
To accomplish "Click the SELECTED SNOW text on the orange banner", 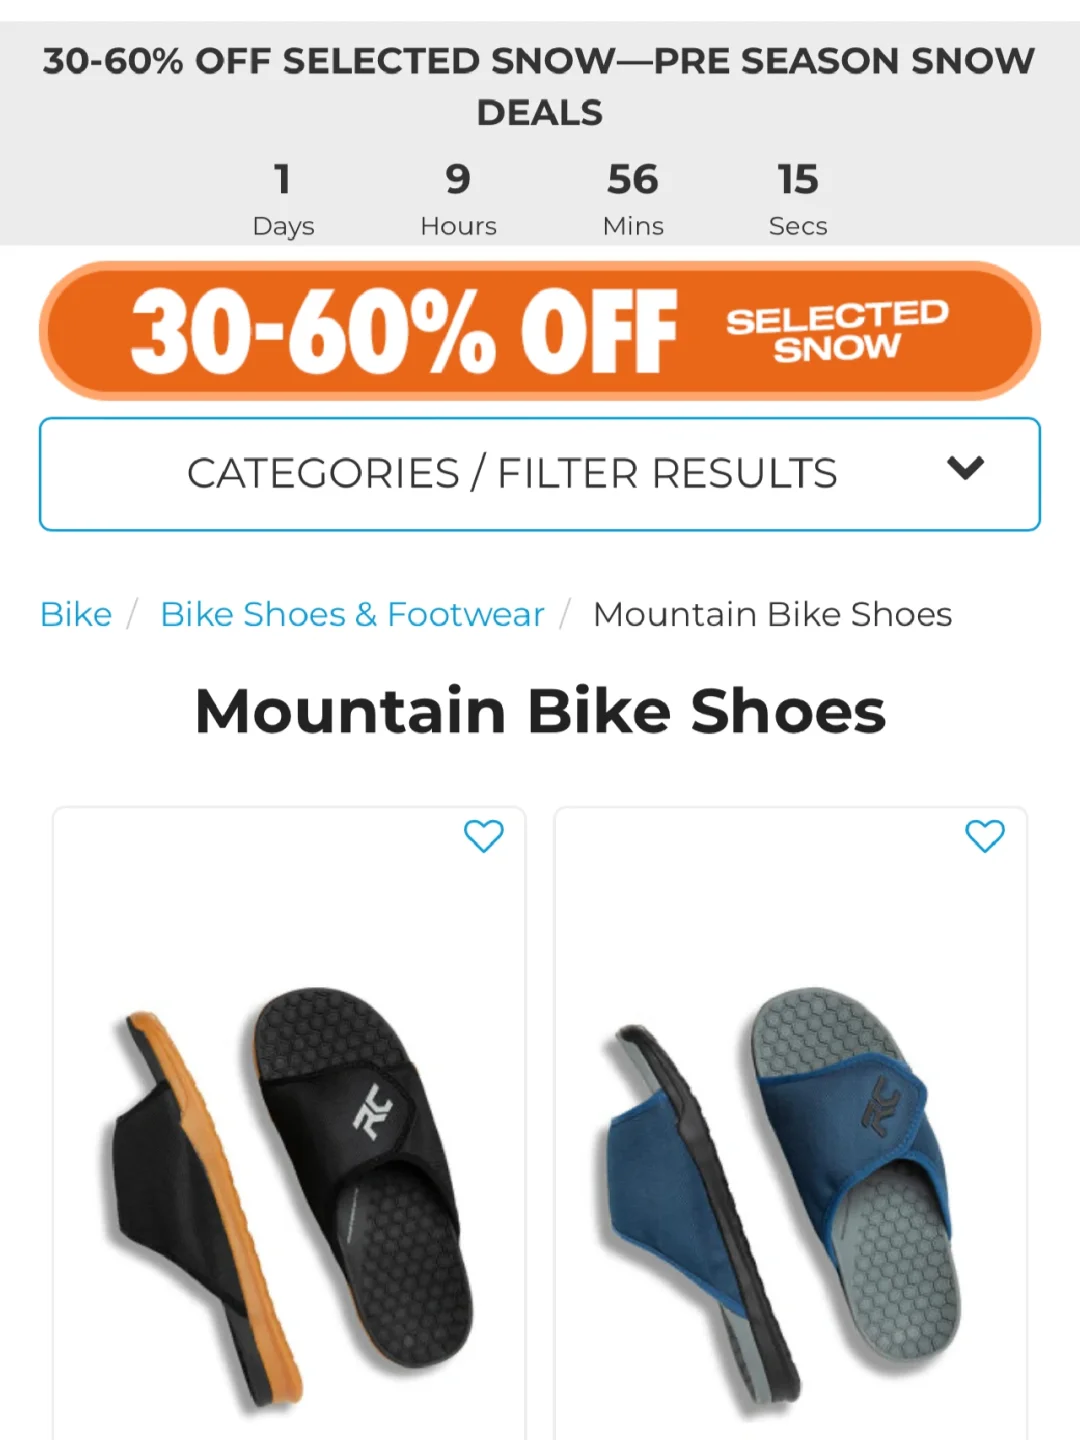I will click(x=837, y=331).
